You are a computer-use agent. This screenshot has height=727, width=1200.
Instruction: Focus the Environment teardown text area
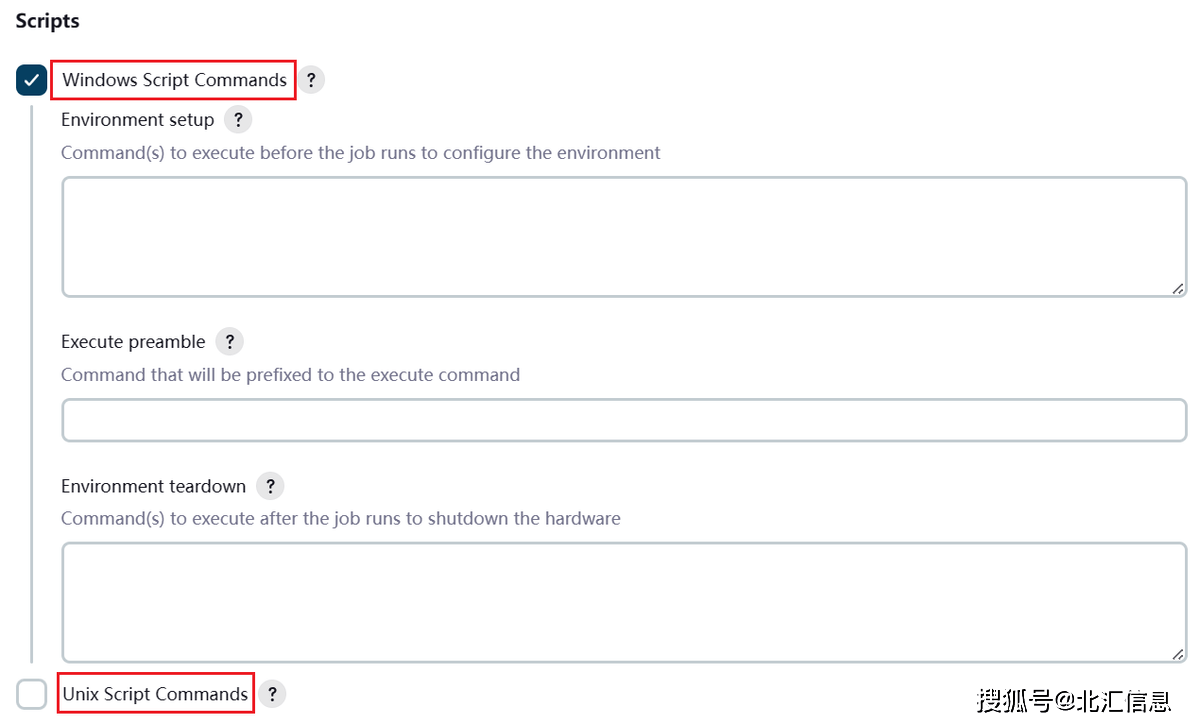coord(624,602)
